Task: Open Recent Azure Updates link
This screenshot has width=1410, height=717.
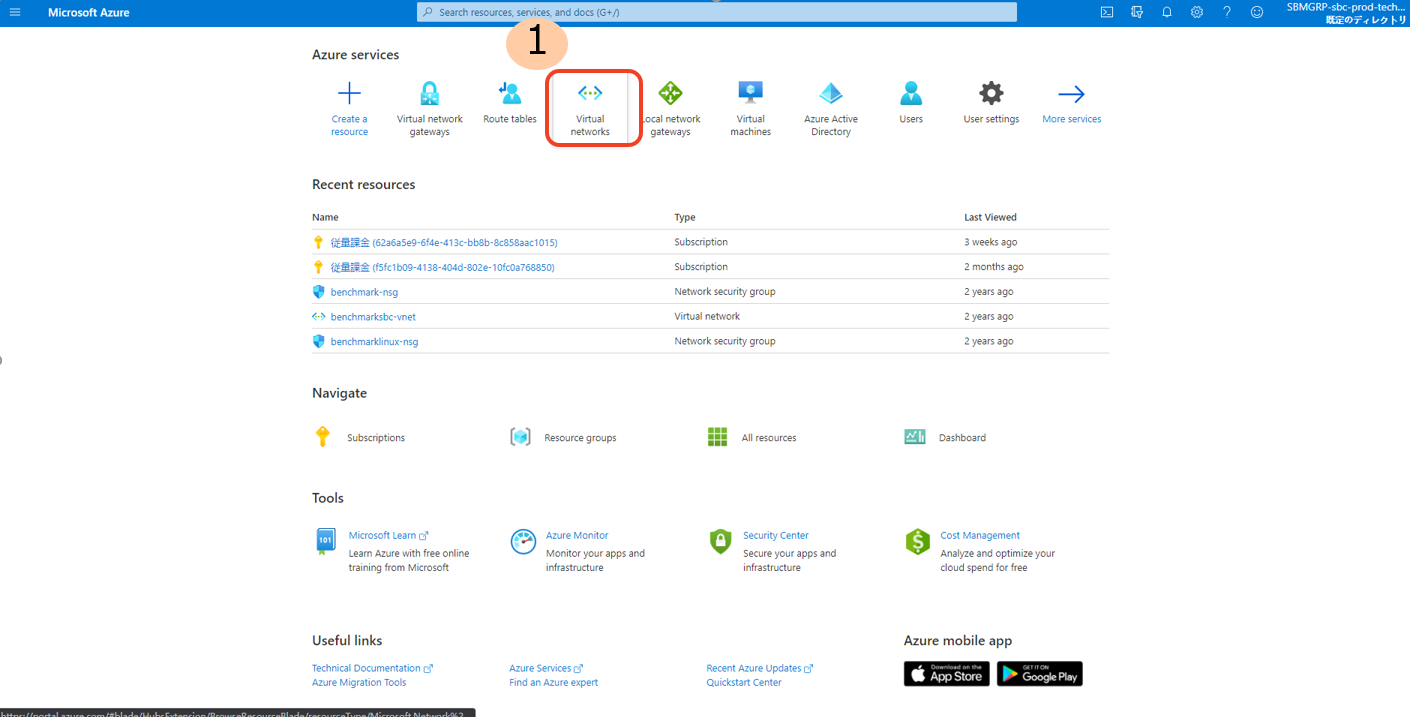Action: [759, 668]
